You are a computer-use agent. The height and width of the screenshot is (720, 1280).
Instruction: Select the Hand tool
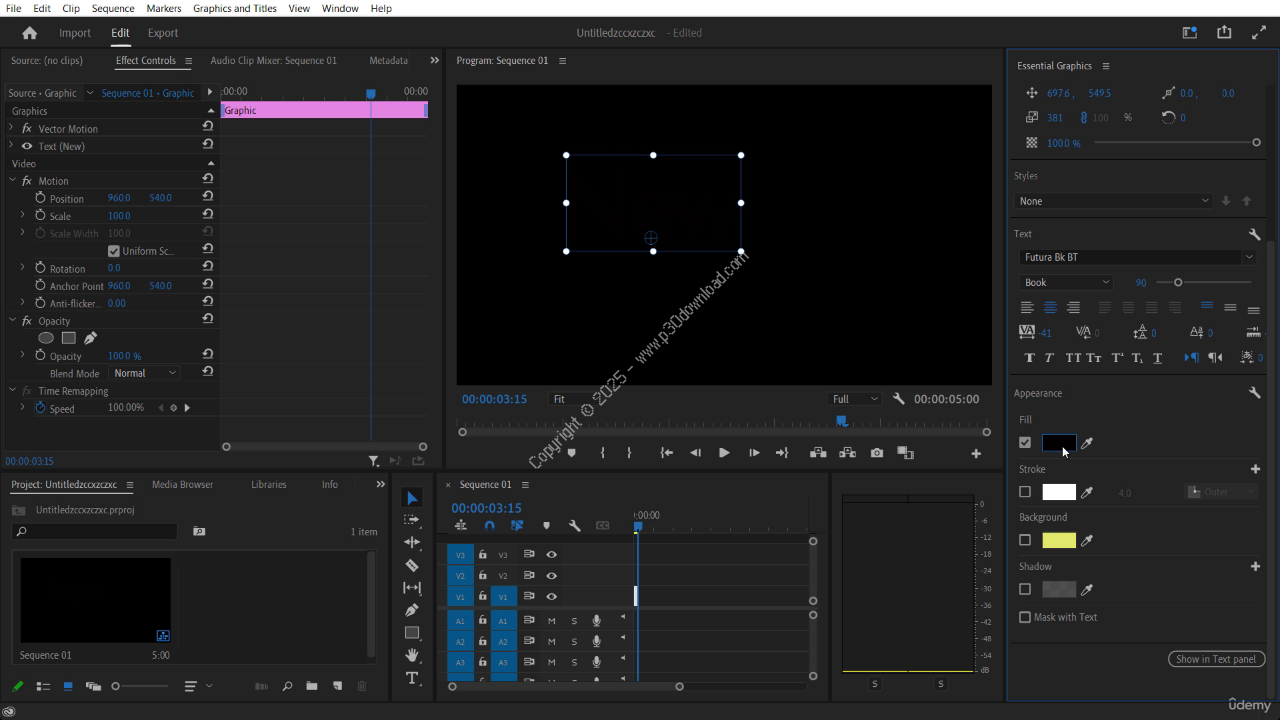[412, 655]
